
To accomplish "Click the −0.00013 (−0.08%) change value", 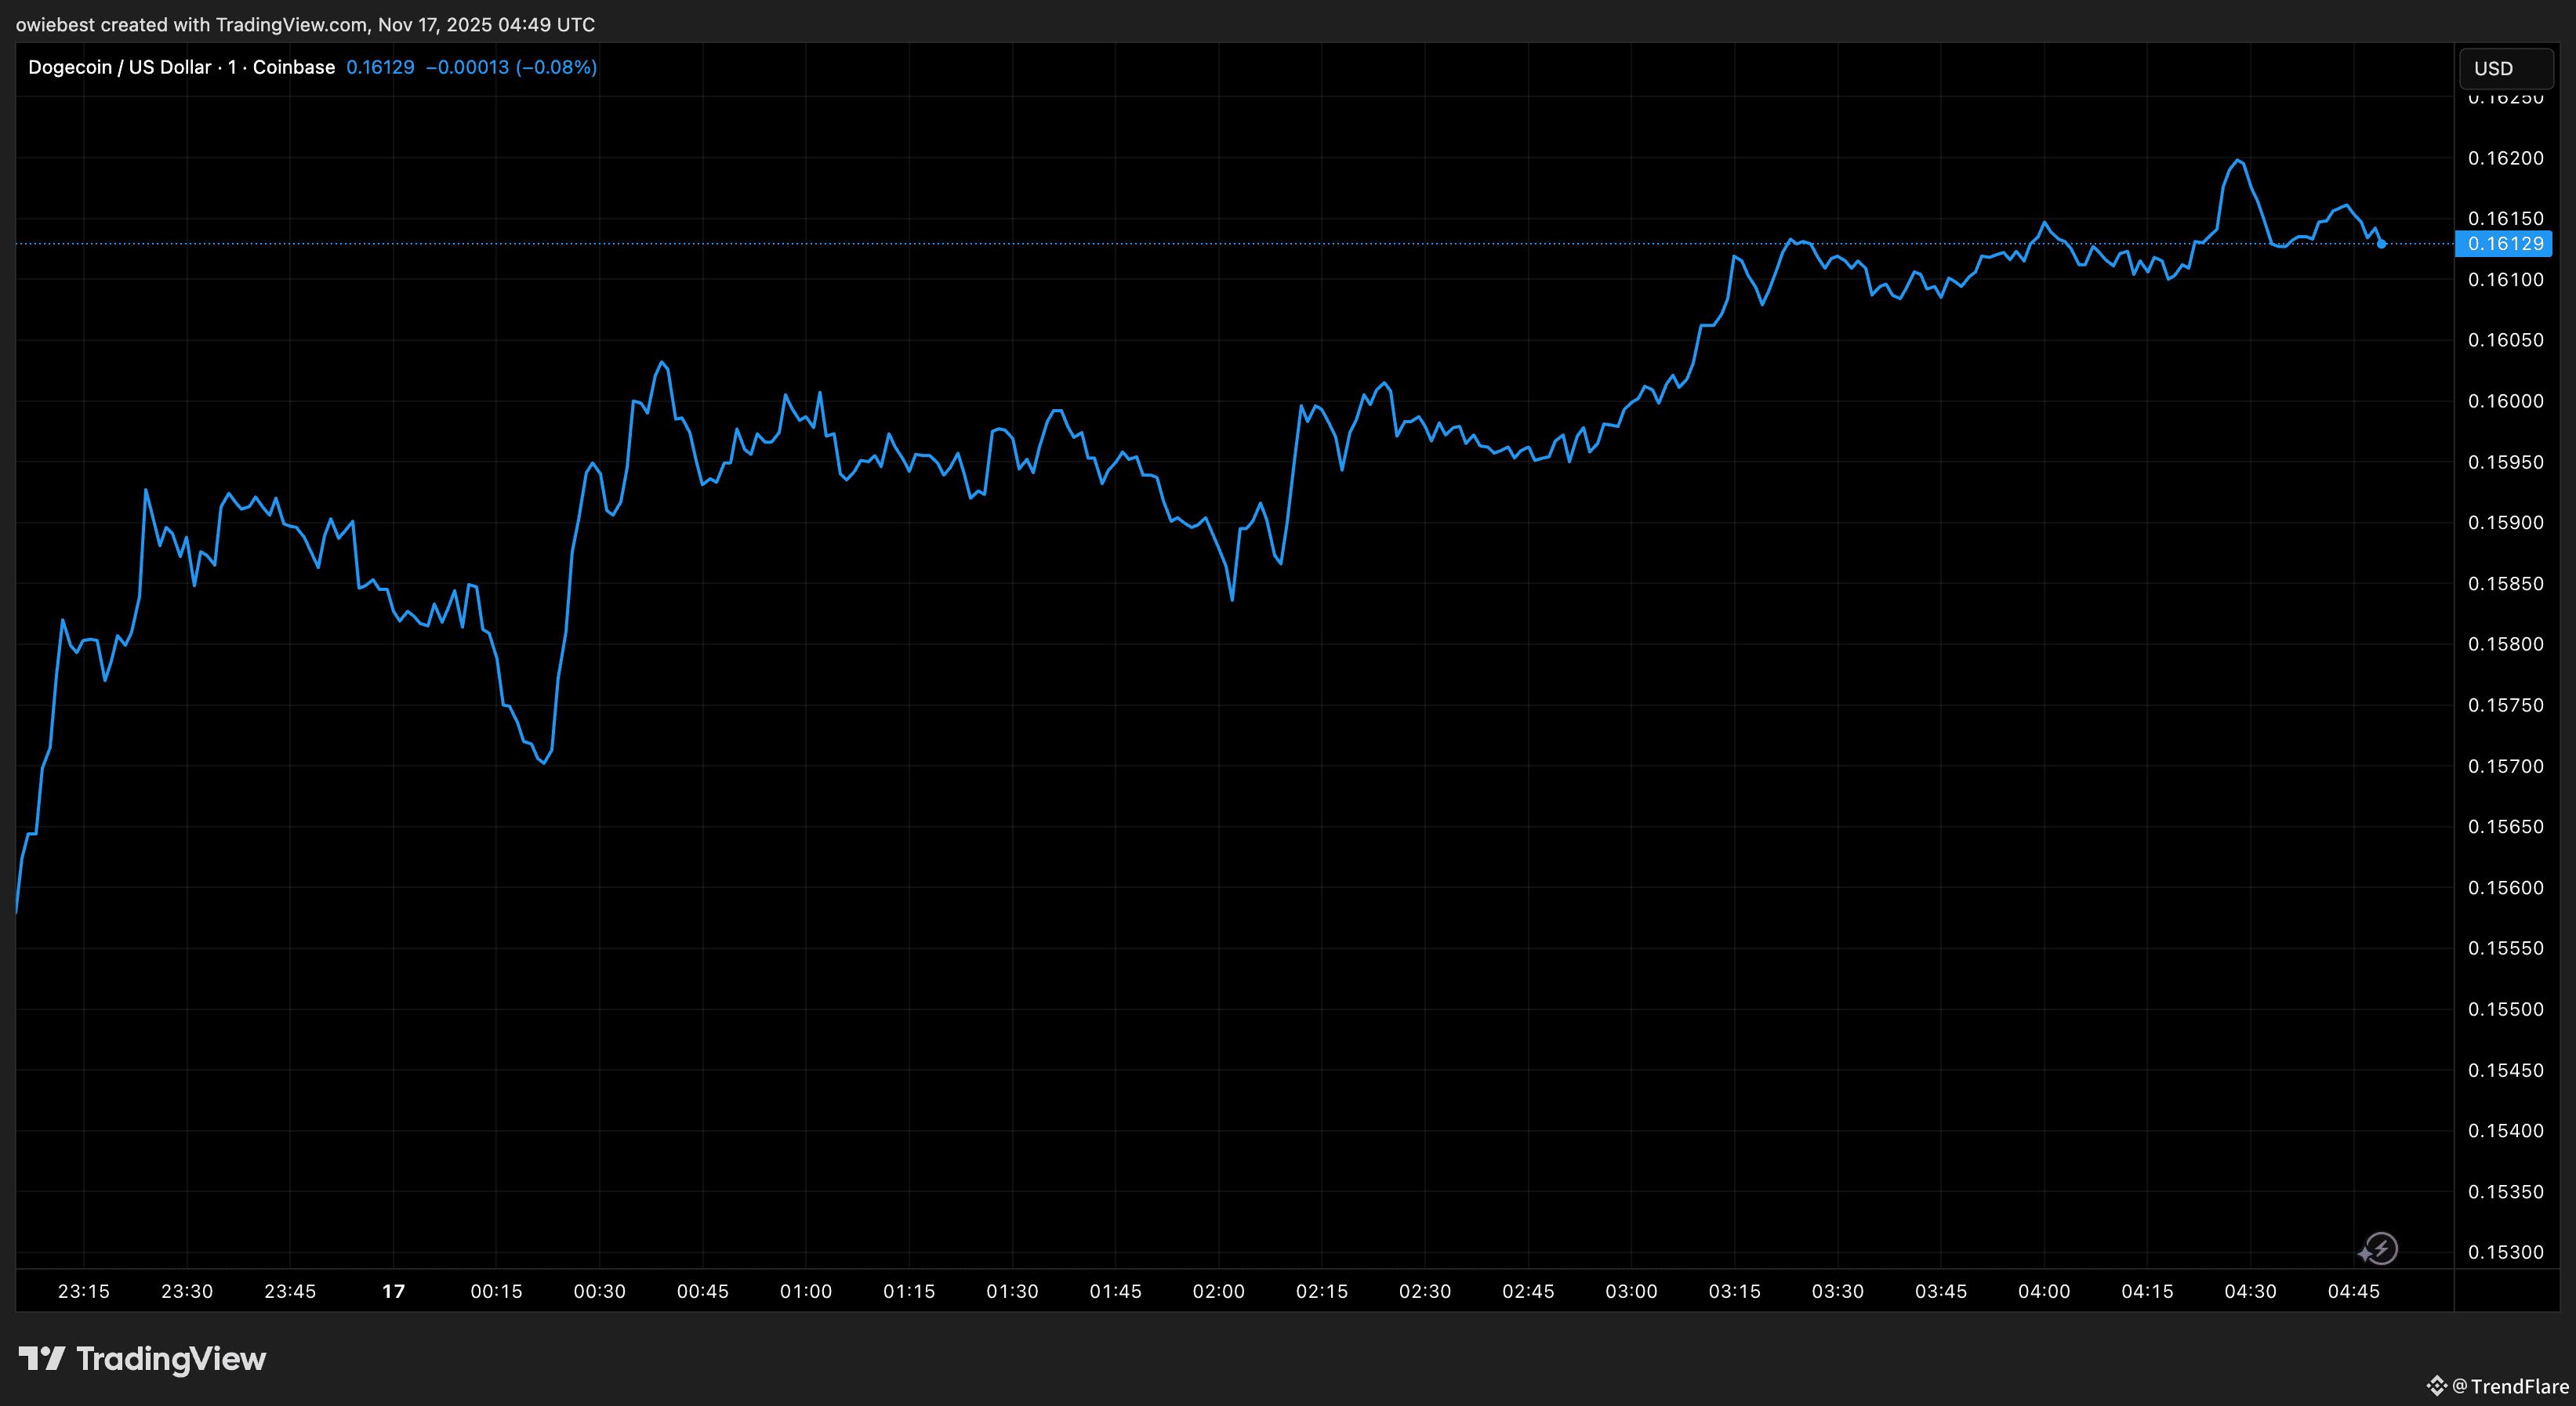I will (511, 67).
